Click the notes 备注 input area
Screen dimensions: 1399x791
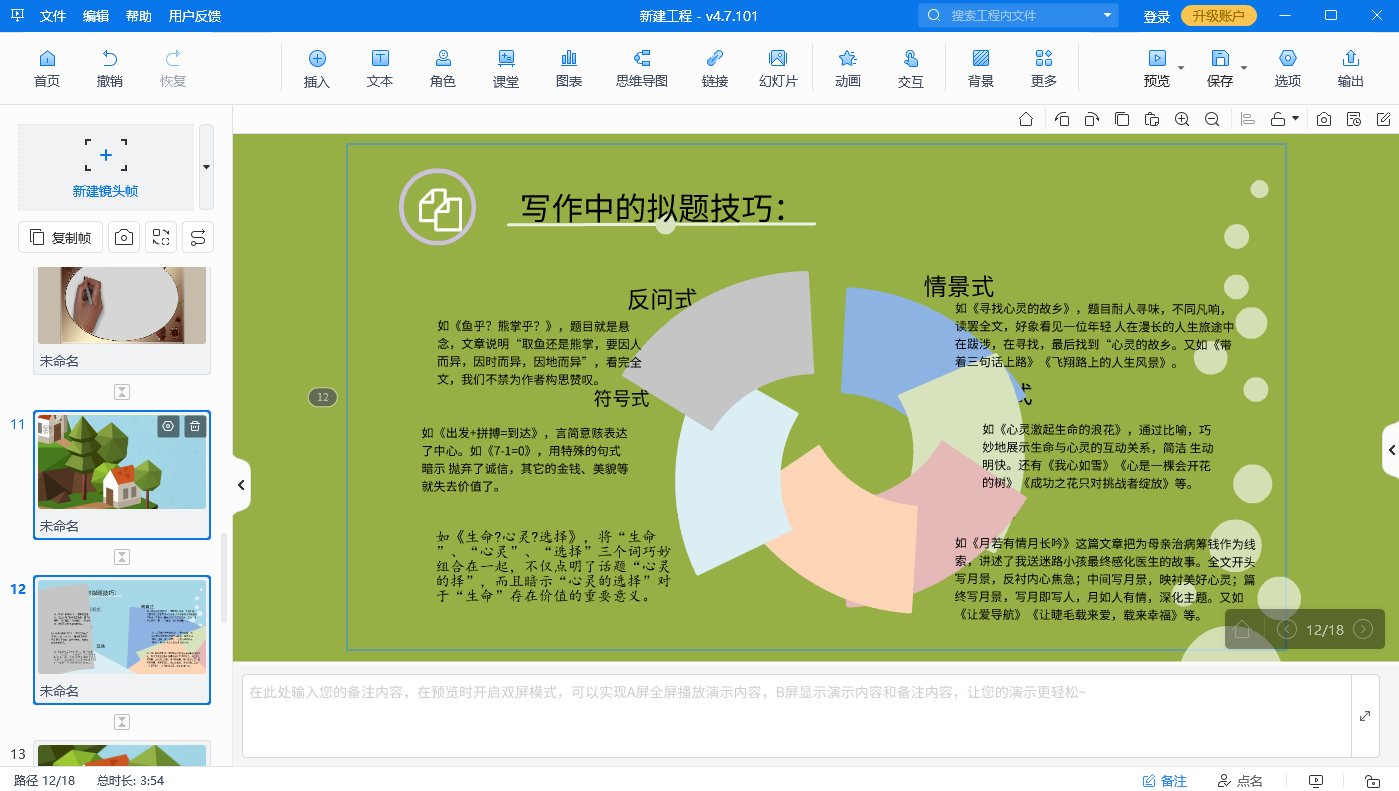click(796, 716)
